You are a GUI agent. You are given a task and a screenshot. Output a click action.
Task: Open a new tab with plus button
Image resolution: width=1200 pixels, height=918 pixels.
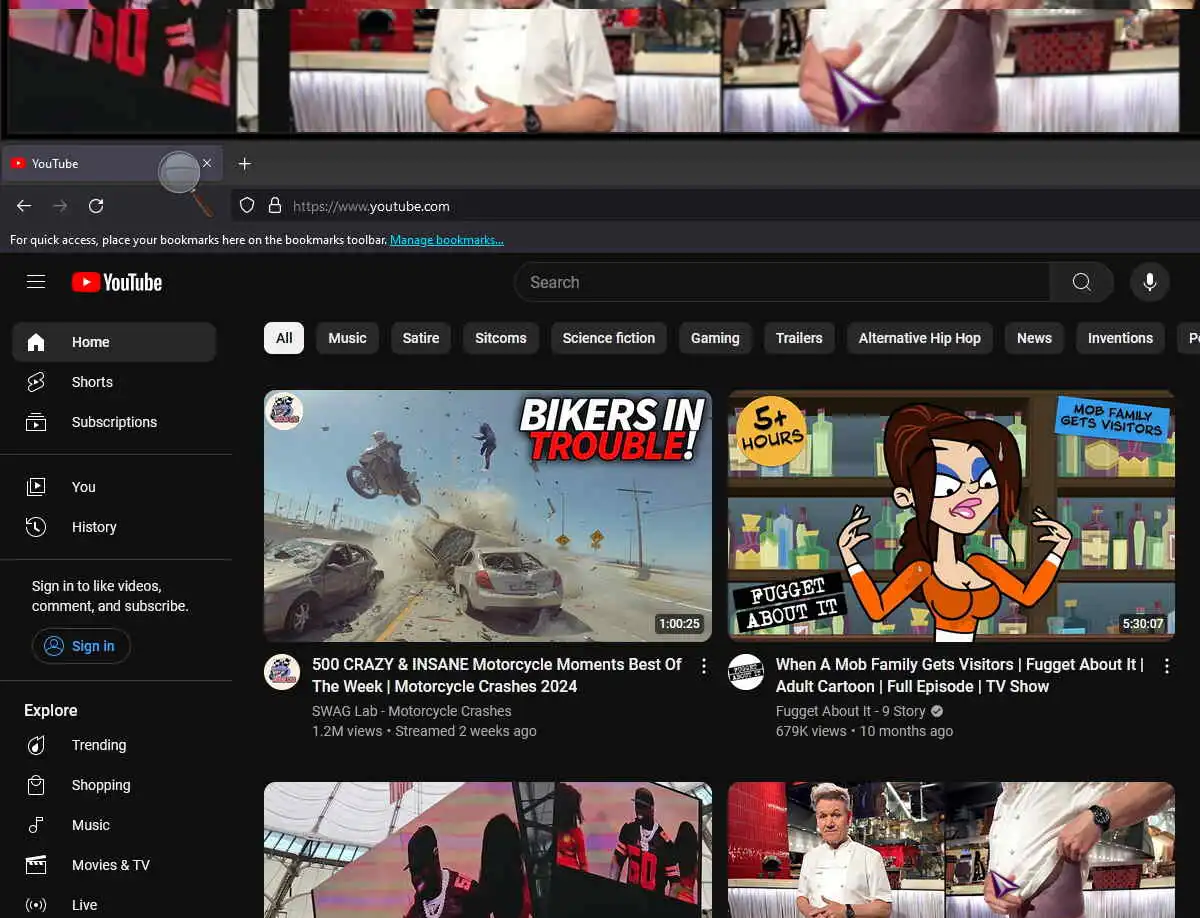pos(244,163)
